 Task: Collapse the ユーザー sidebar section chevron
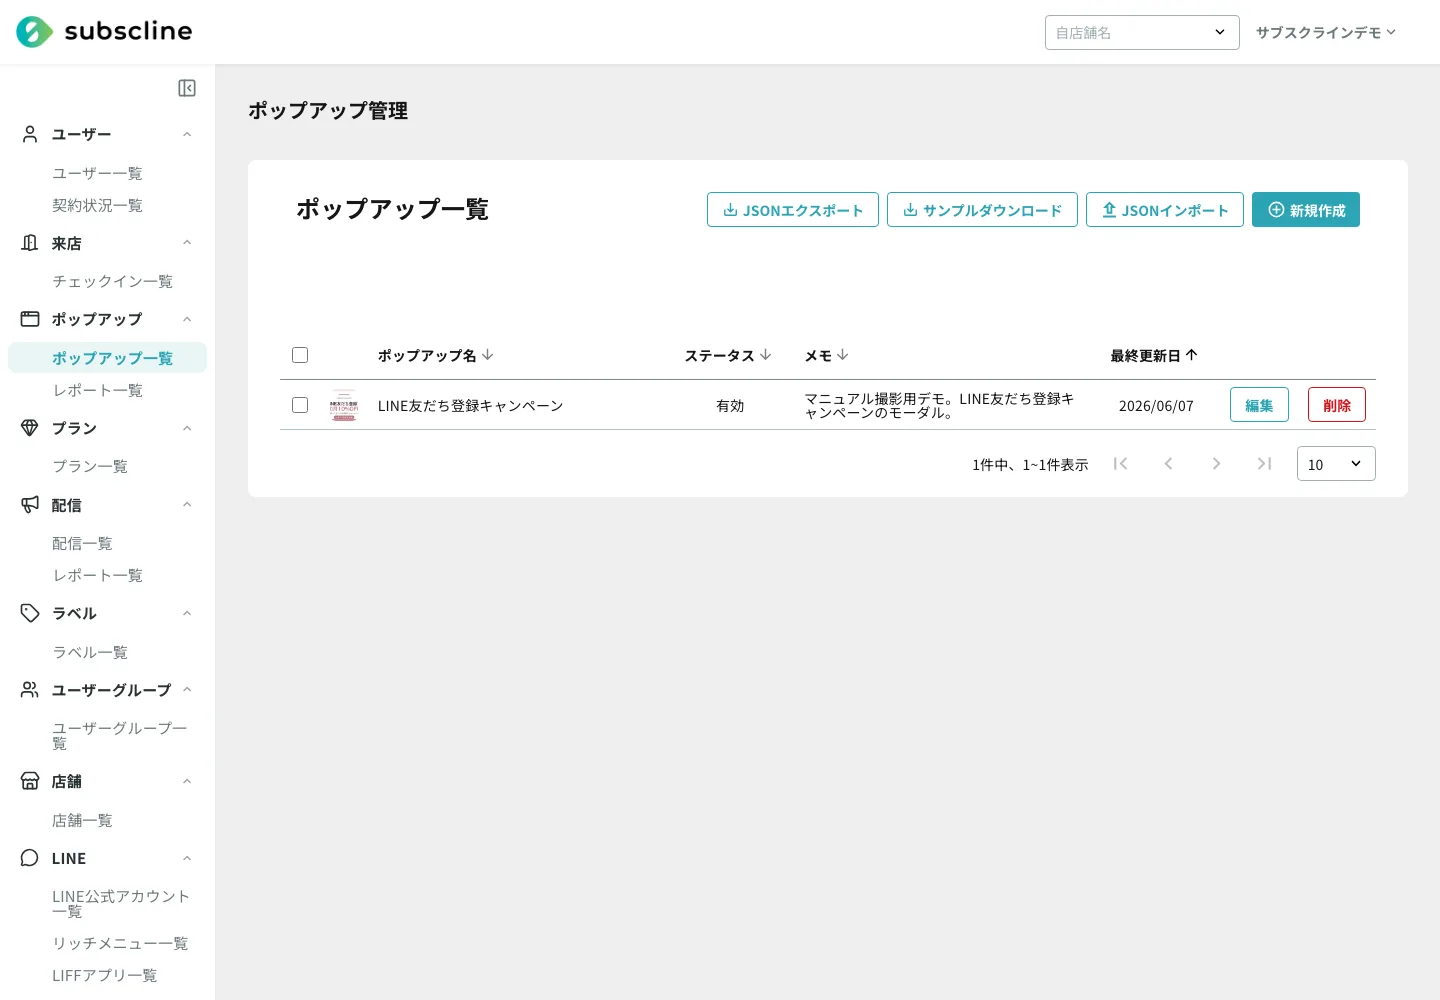pos(187,134)
